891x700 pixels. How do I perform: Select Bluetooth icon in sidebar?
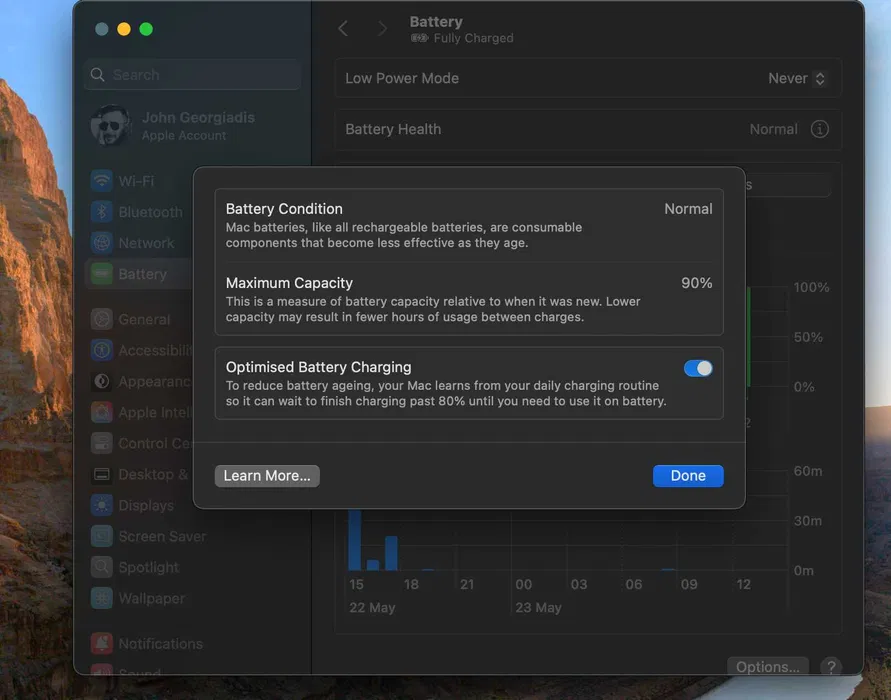coord(102,212)
